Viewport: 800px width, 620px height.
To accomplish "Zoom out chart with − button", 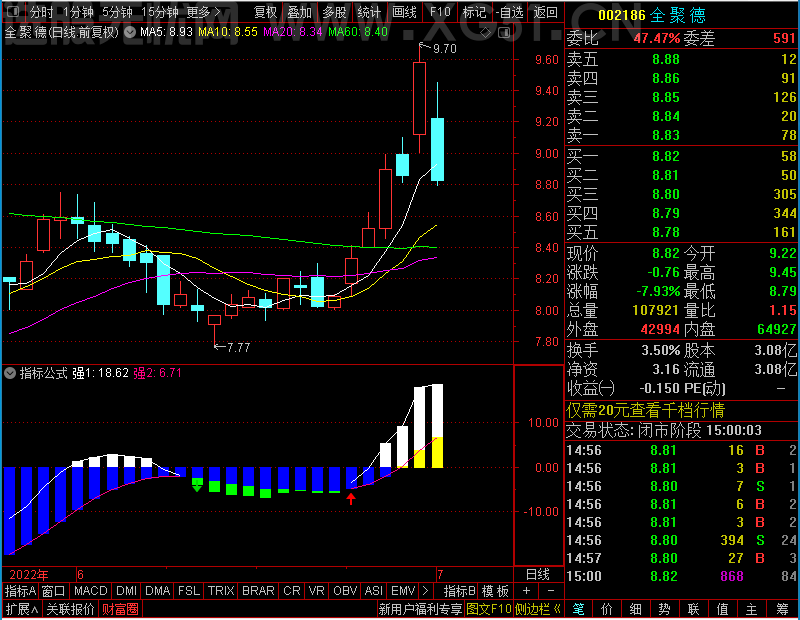I will click(x=551, y=591).
